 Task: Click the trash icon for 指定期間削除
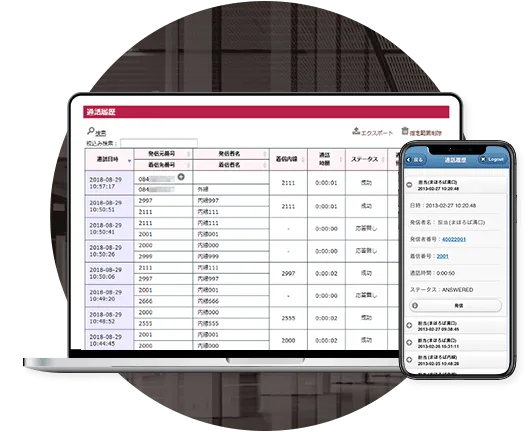pos(405,130)
